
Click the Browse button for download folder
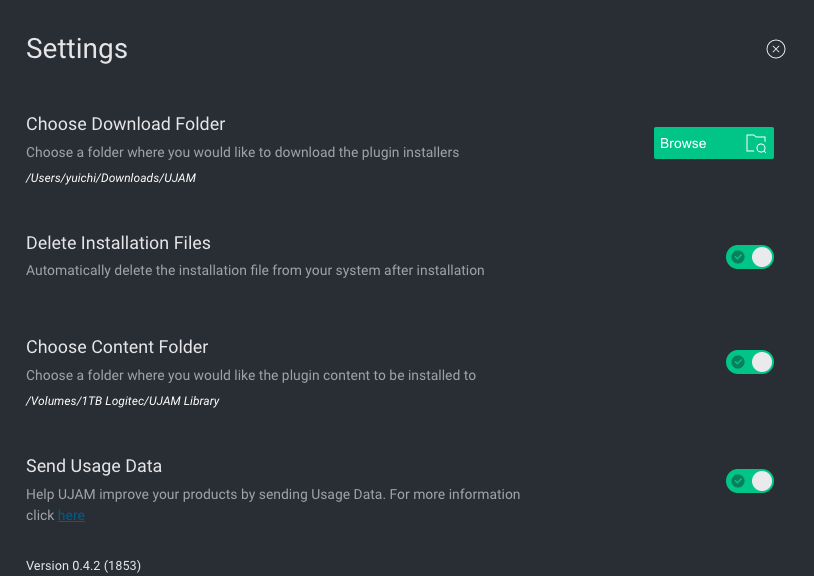pos(713,143)
